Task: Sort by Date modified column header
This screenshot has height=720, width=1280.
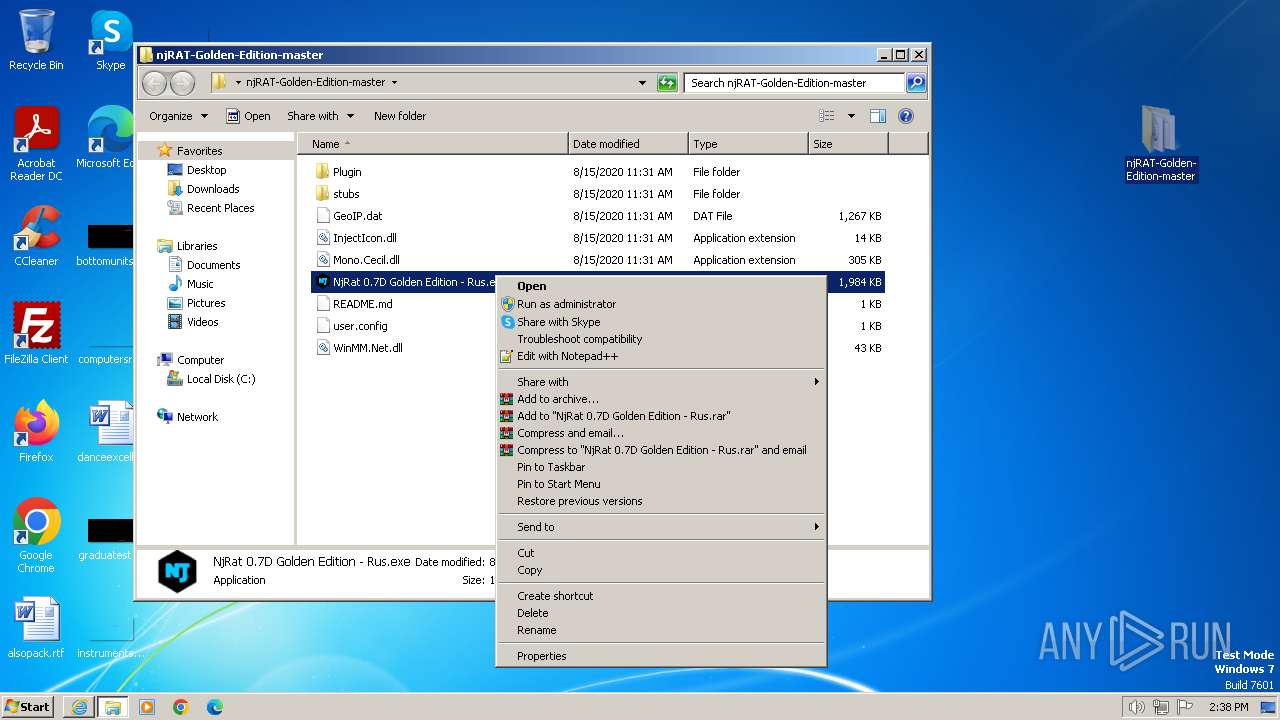Action: tap(628, 144)
